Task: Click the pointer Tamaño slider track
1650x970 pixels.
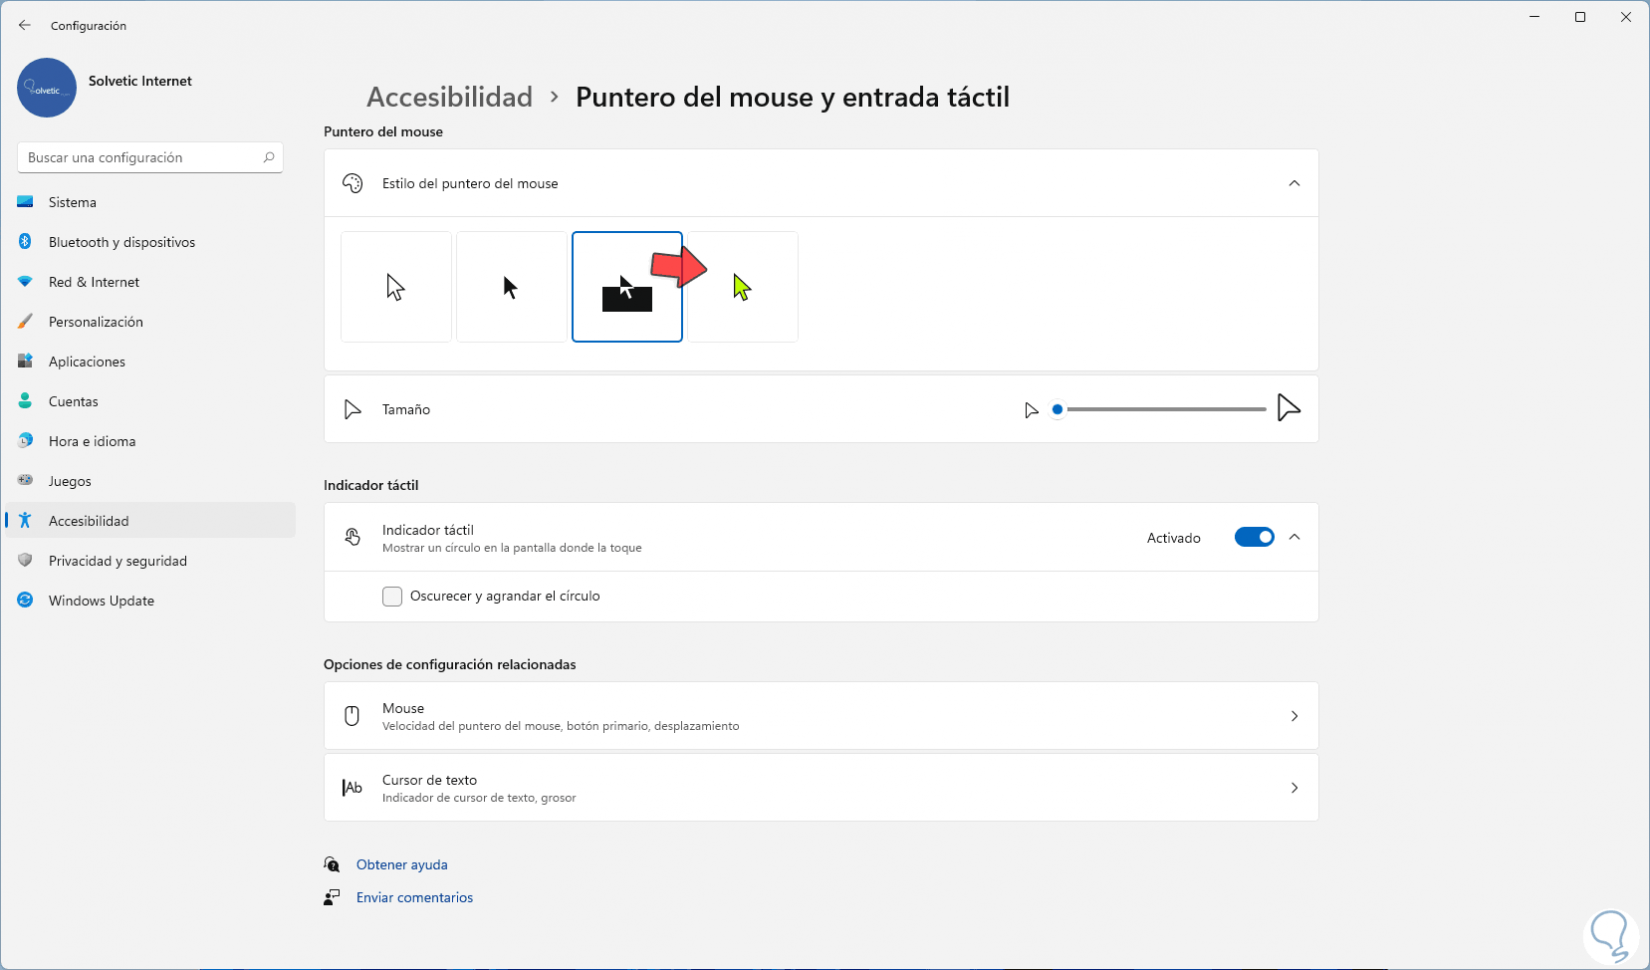Action: pos(1165,409)
